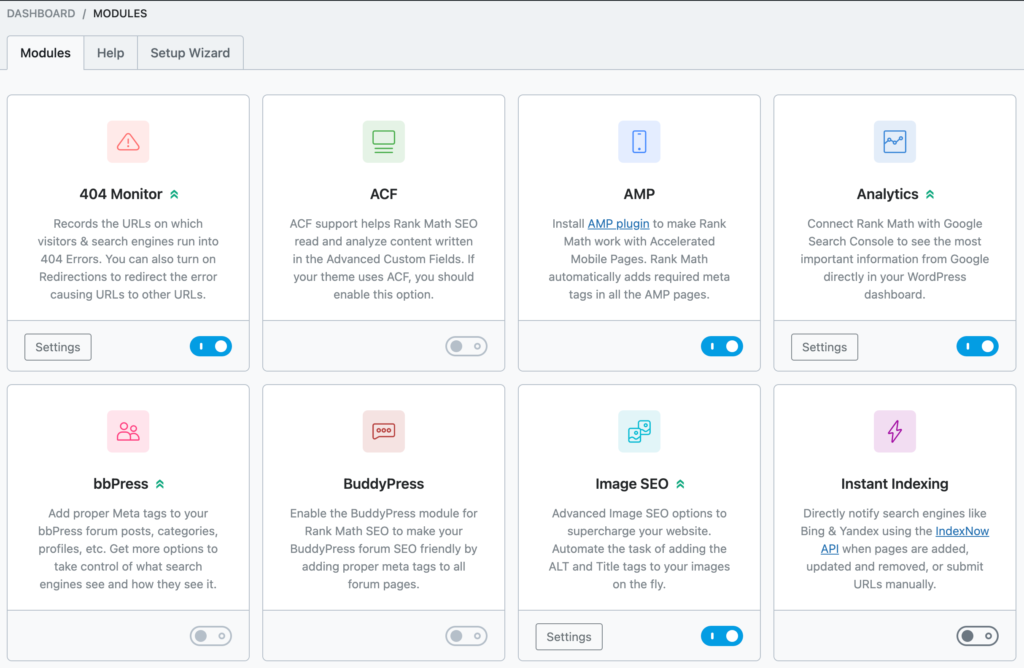1024x668 pixels.
Task: Click the AMP module title
Action: (x=639, y=194)
